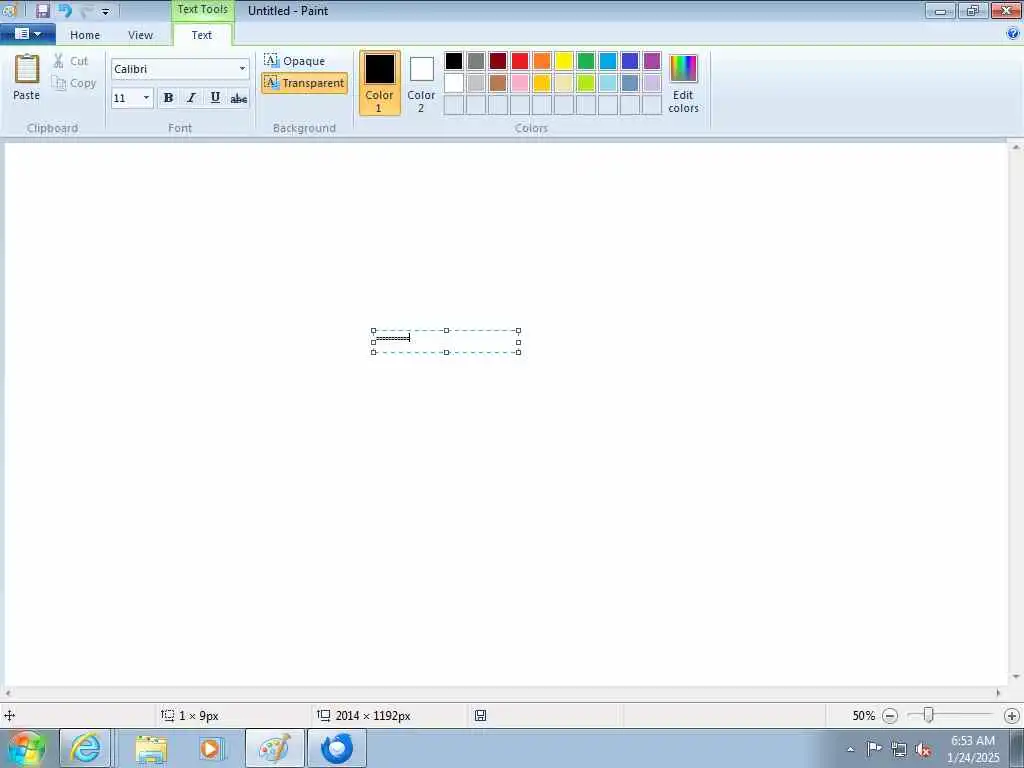The height and width of the screenshot is (768, 1024).
Task: Select Color 2 background button
Action: [421, 83]
